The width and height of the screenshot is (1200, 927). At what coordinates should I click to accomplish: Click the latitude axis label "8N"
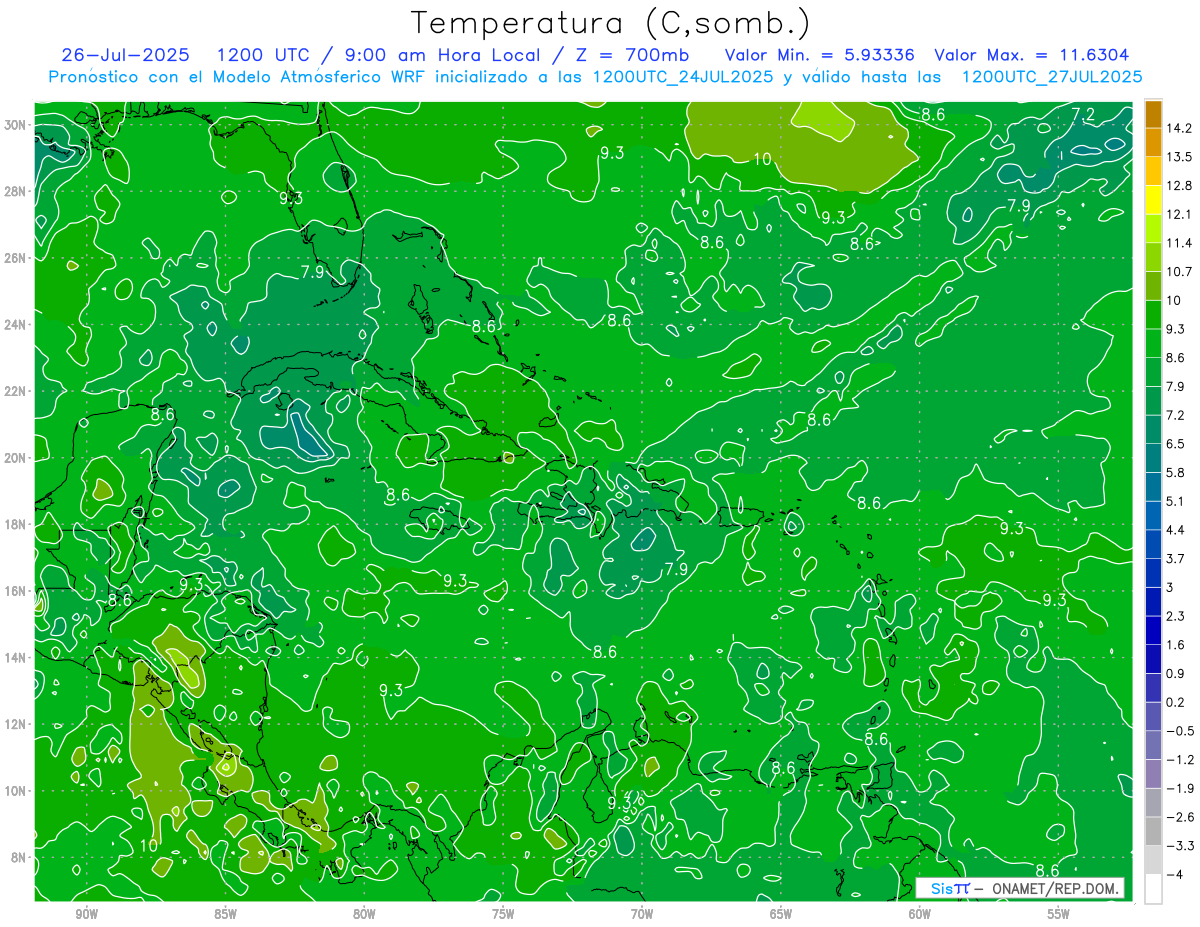tap(19, 858)
